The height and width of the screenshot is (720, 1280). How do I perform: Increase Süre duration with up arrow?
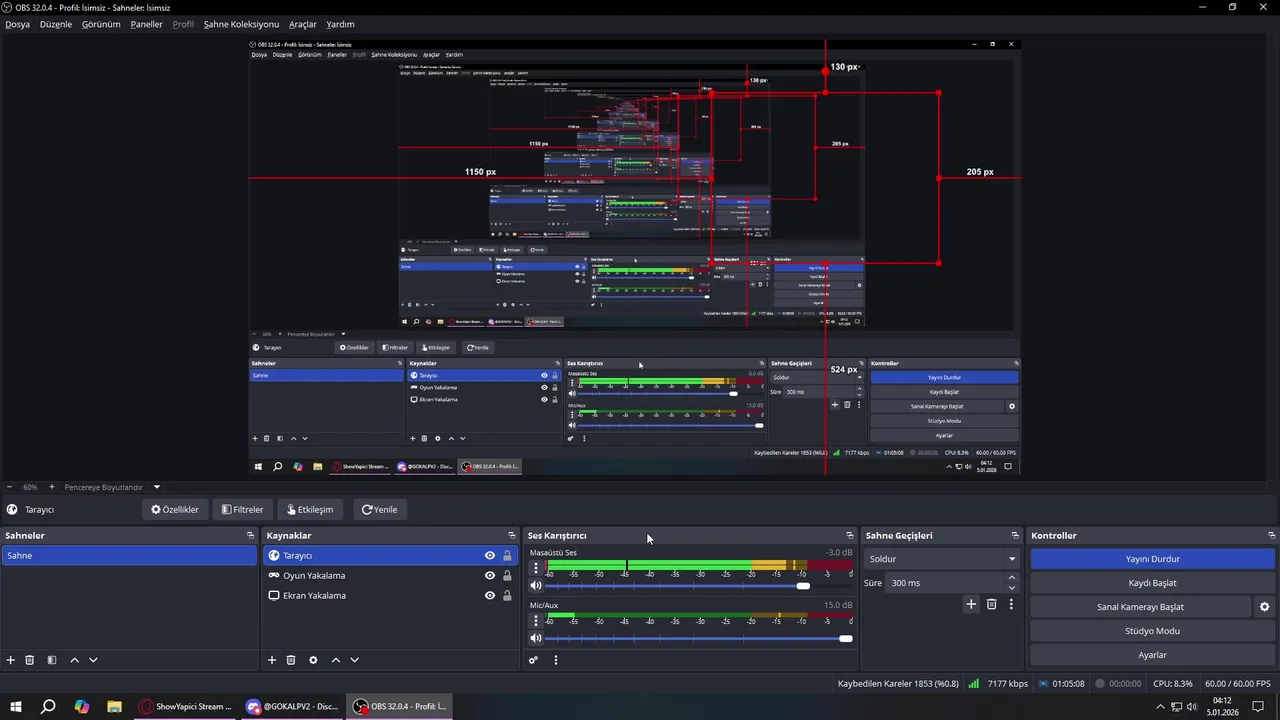pos(1012,577)
